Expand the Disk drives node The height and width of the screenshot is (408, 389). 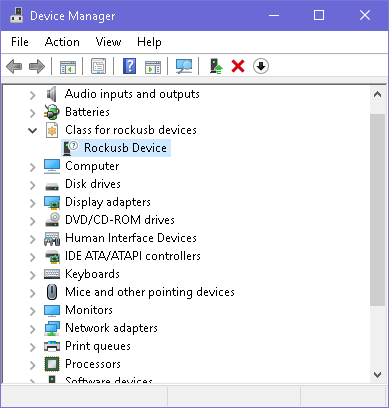[32, 185]
